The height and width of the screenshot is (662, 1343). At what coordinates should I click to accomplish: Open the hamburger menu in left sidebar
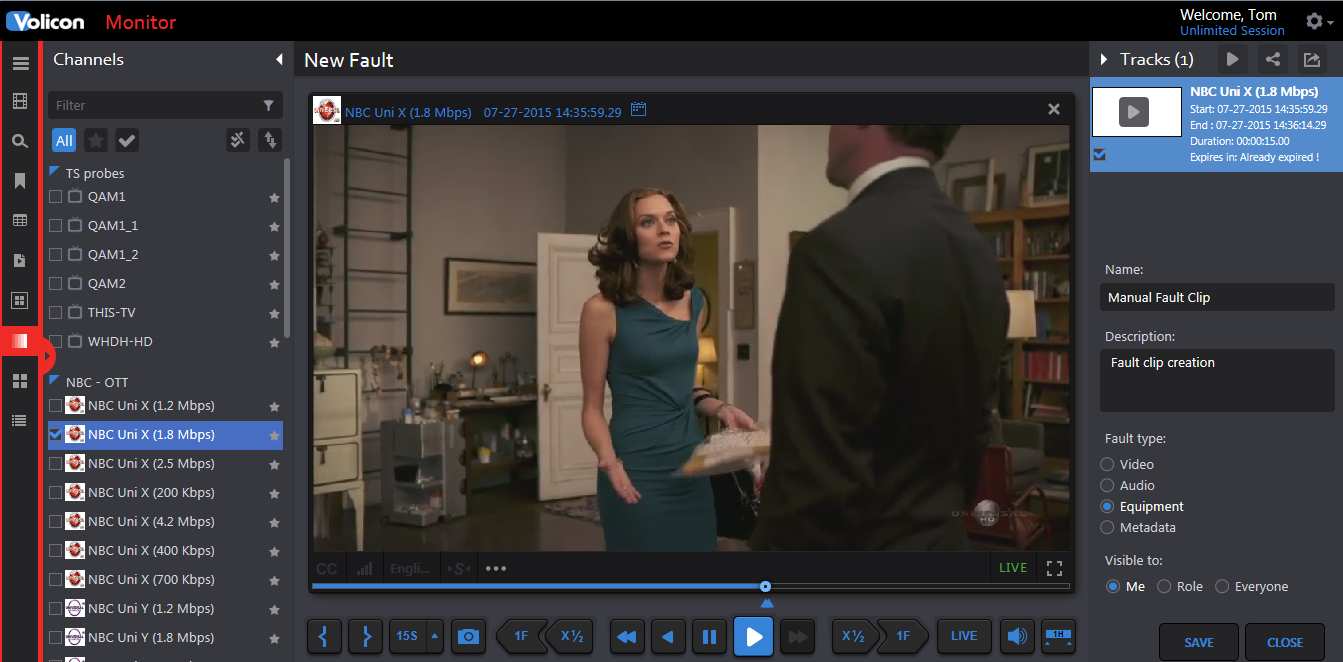point(20,64)
